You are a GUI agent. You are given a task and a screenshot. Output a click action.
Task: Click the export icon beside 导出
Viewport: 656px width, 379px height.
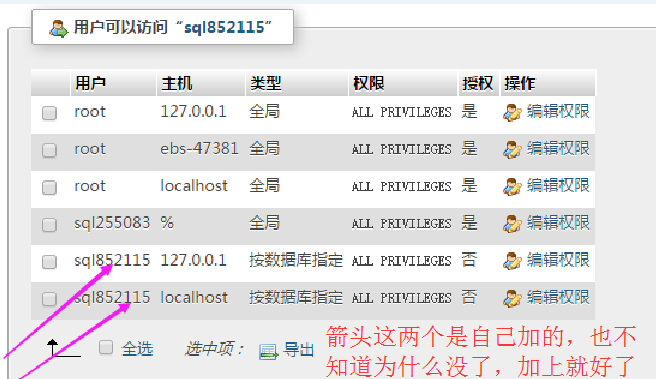(268, 351)
